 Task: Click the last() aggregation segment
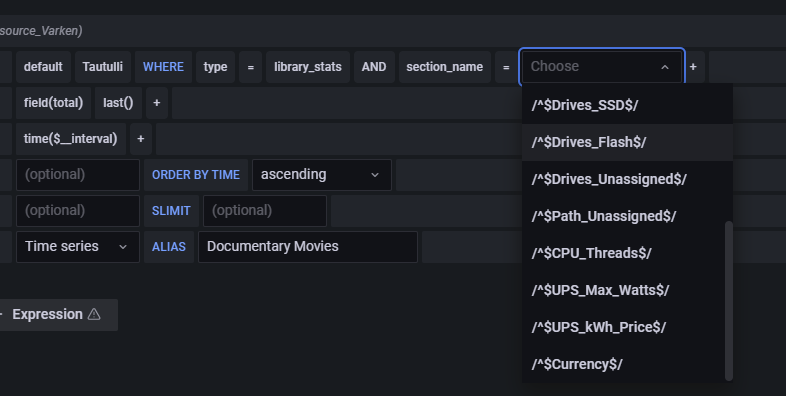pyautogui.click(x=118, y=103)
